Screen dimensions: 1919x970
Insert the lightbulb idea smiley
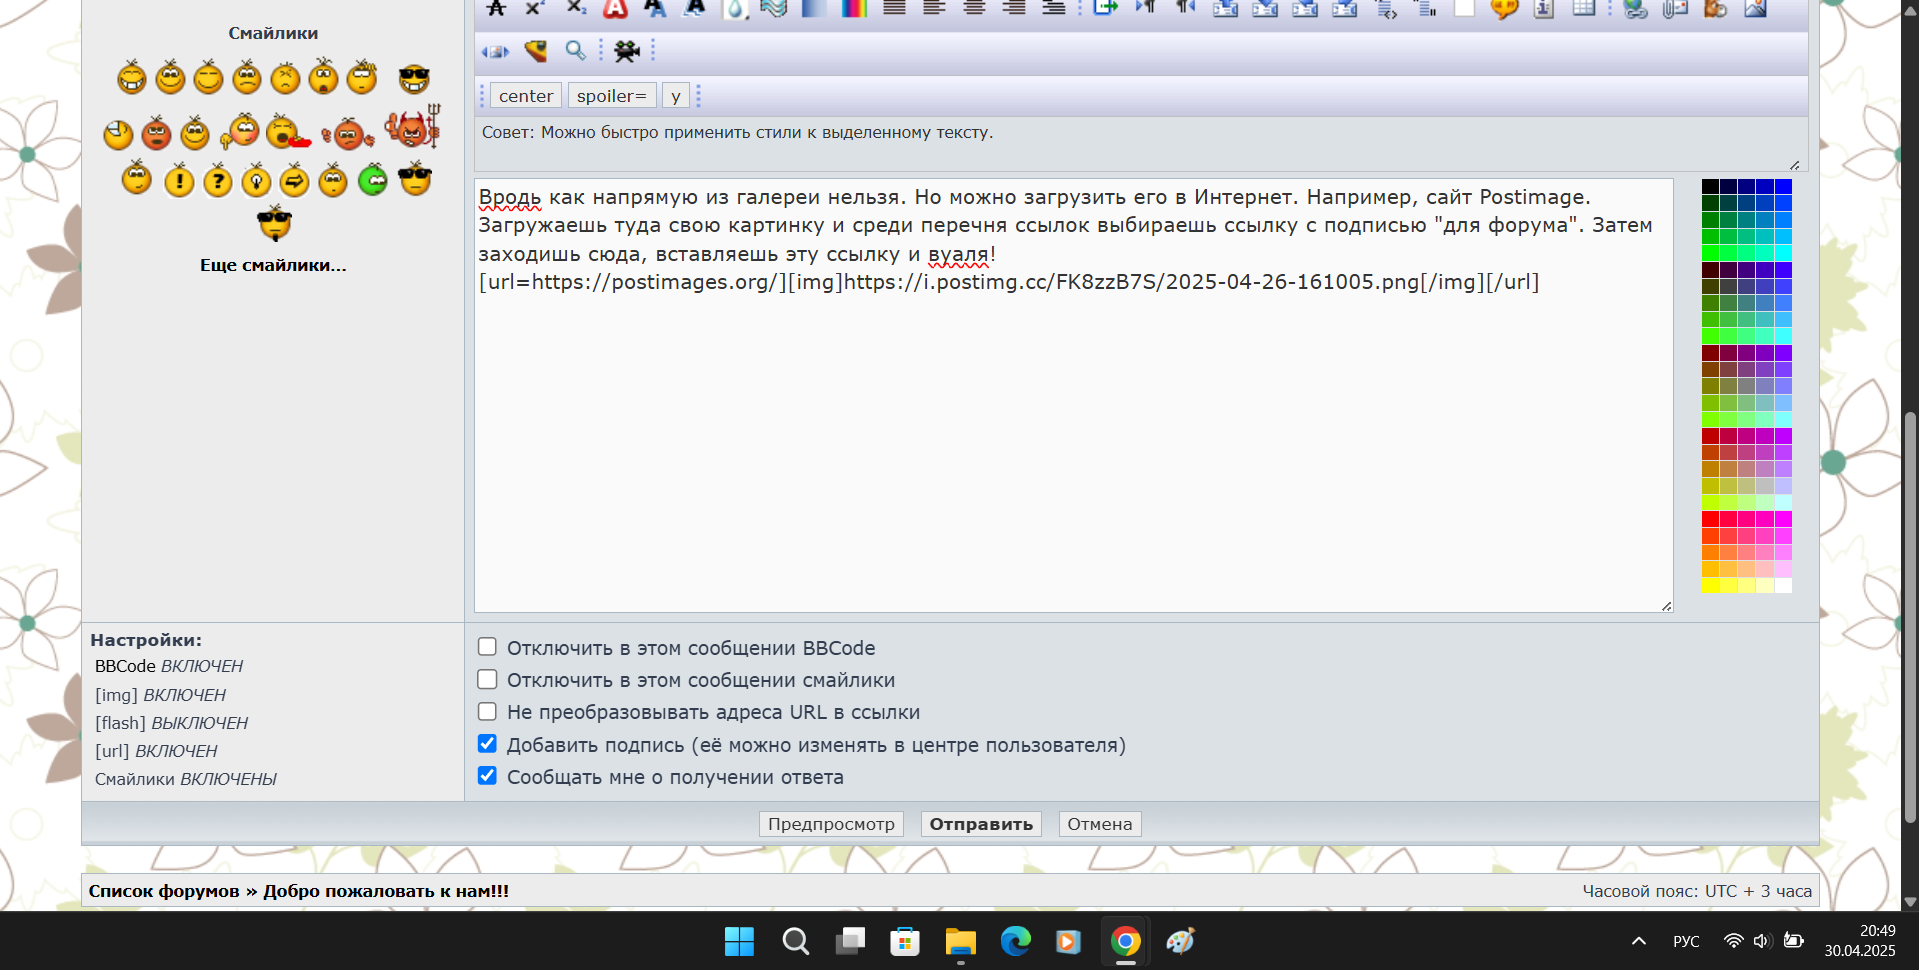click(x=256, y=179)
